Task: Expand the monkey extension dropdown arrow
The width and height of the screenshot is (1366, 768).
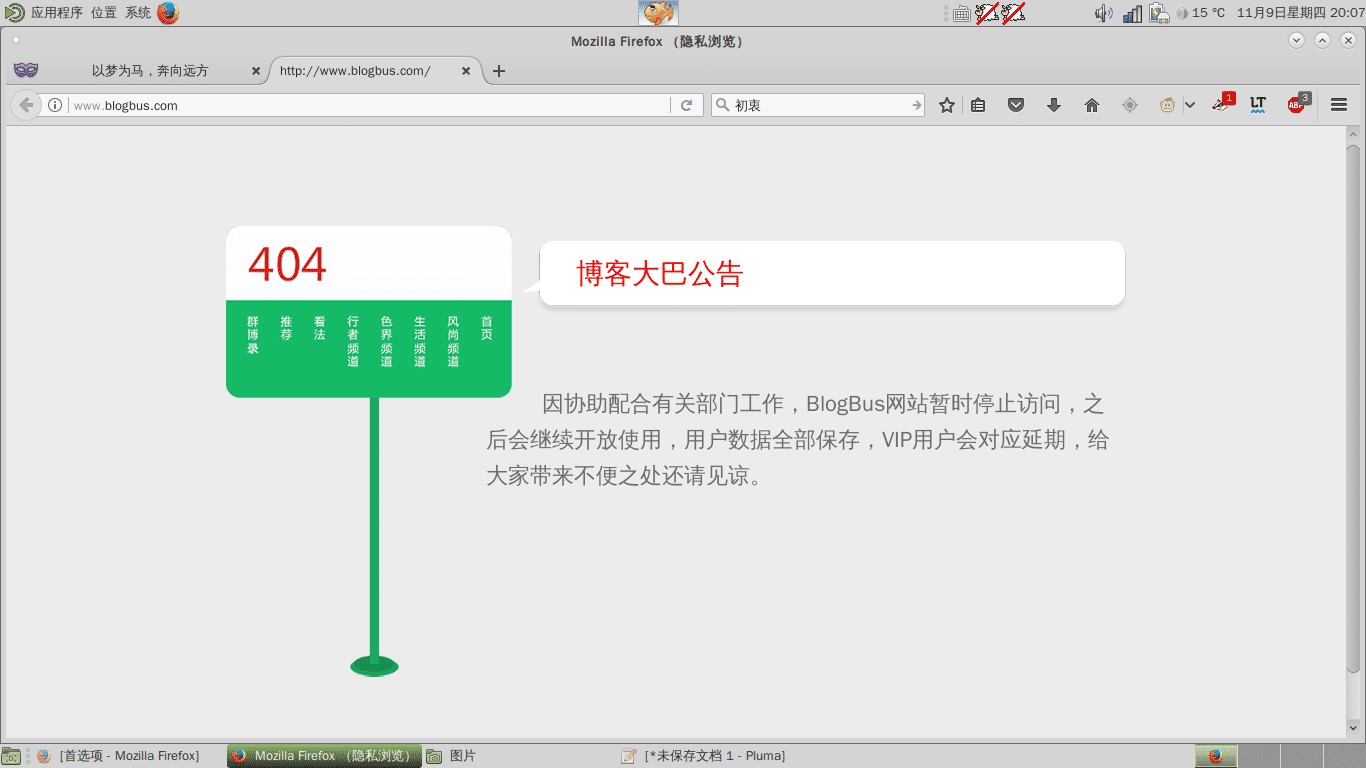Action: [x=1190, y=105]
